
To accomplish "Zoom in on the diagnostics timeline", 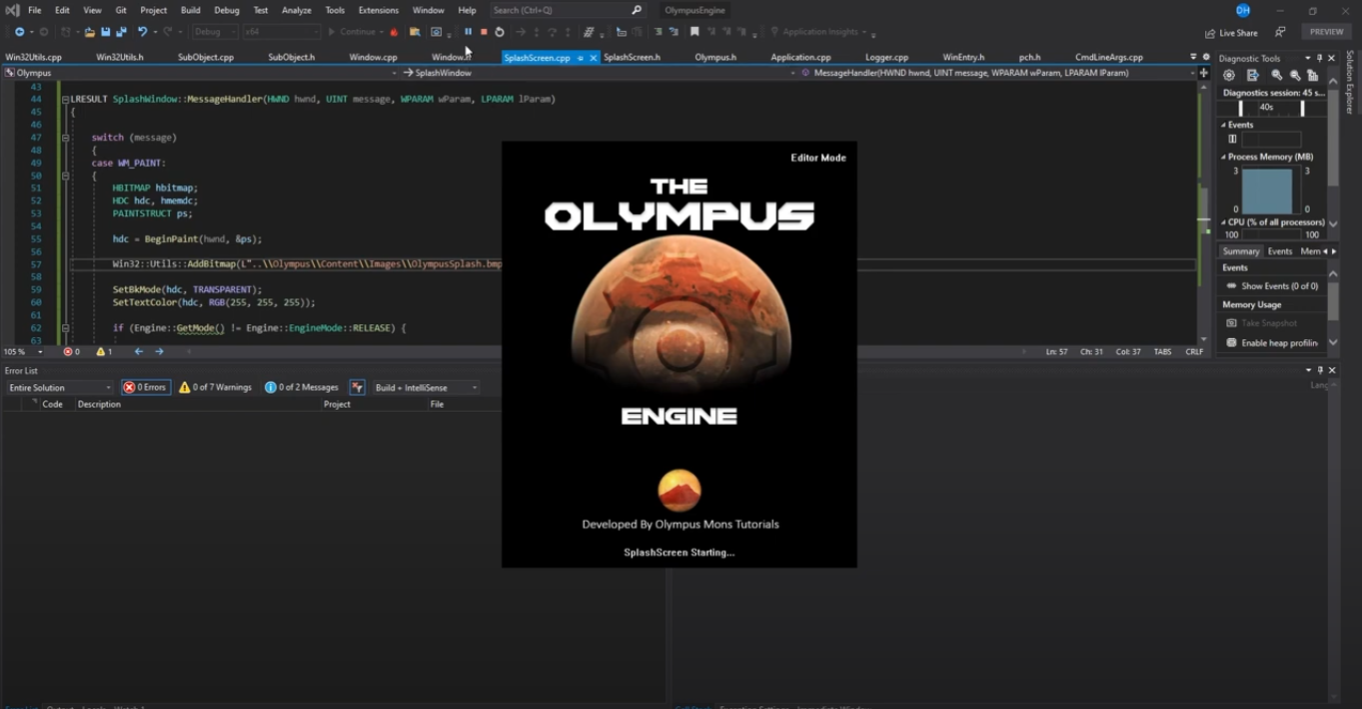I will pyautogui.click(x=1276, y=75).
